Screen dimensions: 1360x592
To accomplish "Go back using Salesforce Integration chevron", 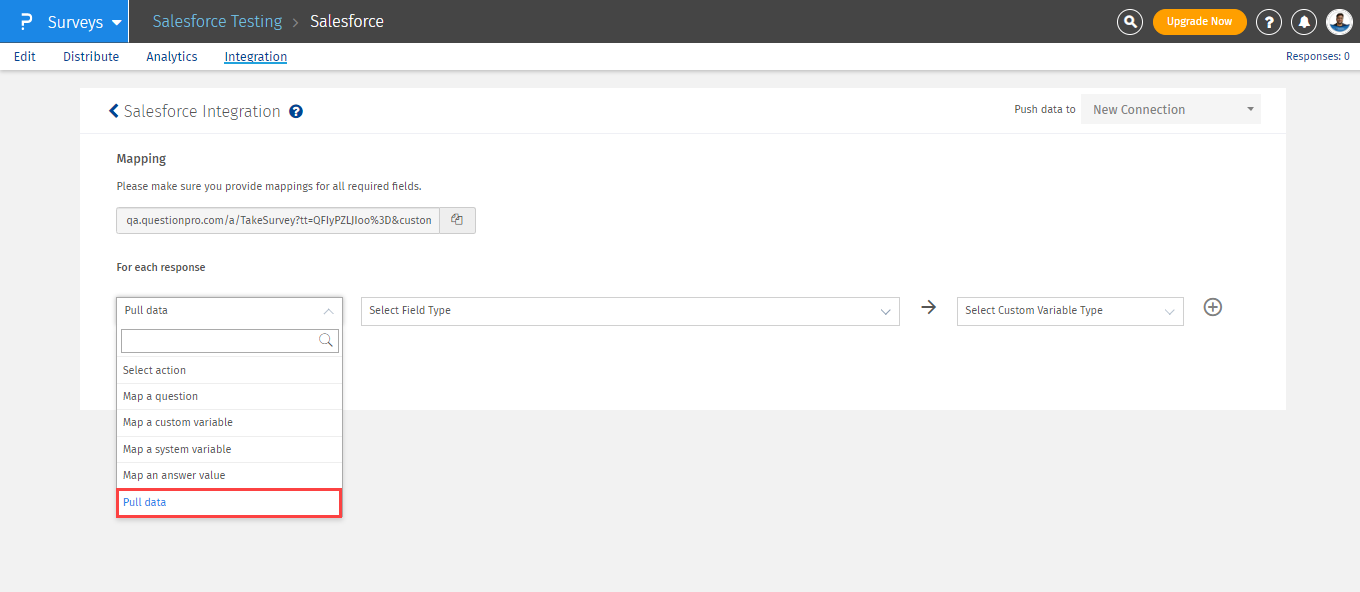I will click(x=114, y=111).
